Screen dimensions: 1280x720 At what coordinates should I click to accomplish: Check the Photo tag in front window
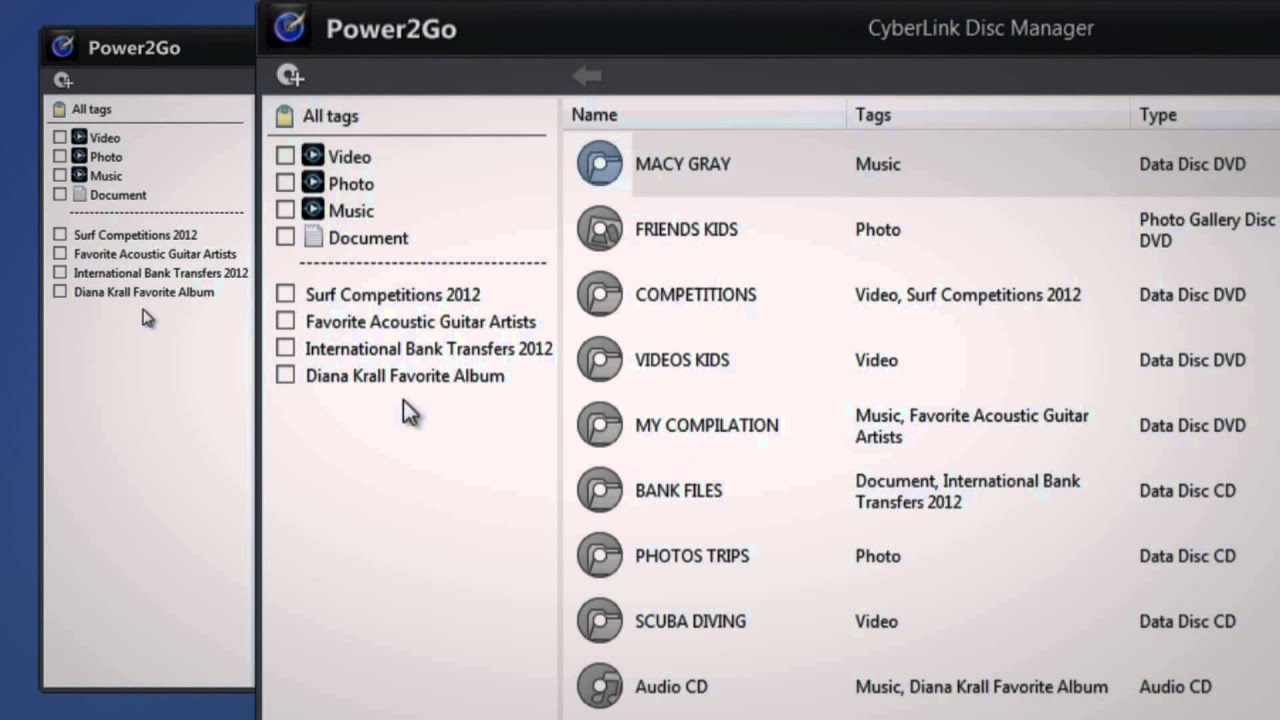pos(286,183)
